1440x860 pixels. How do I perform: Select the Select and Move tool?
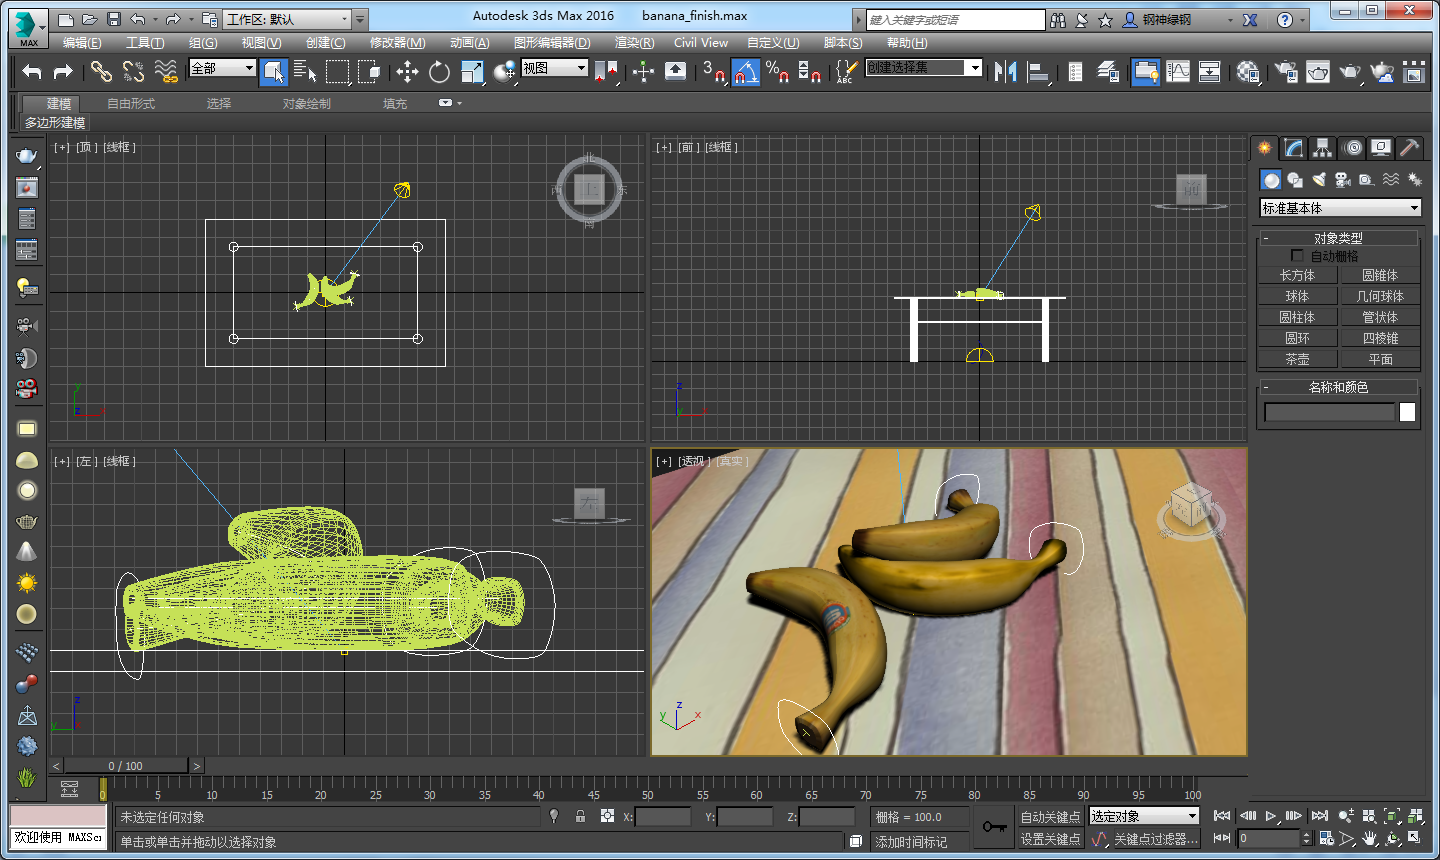(x=408, y=71)
